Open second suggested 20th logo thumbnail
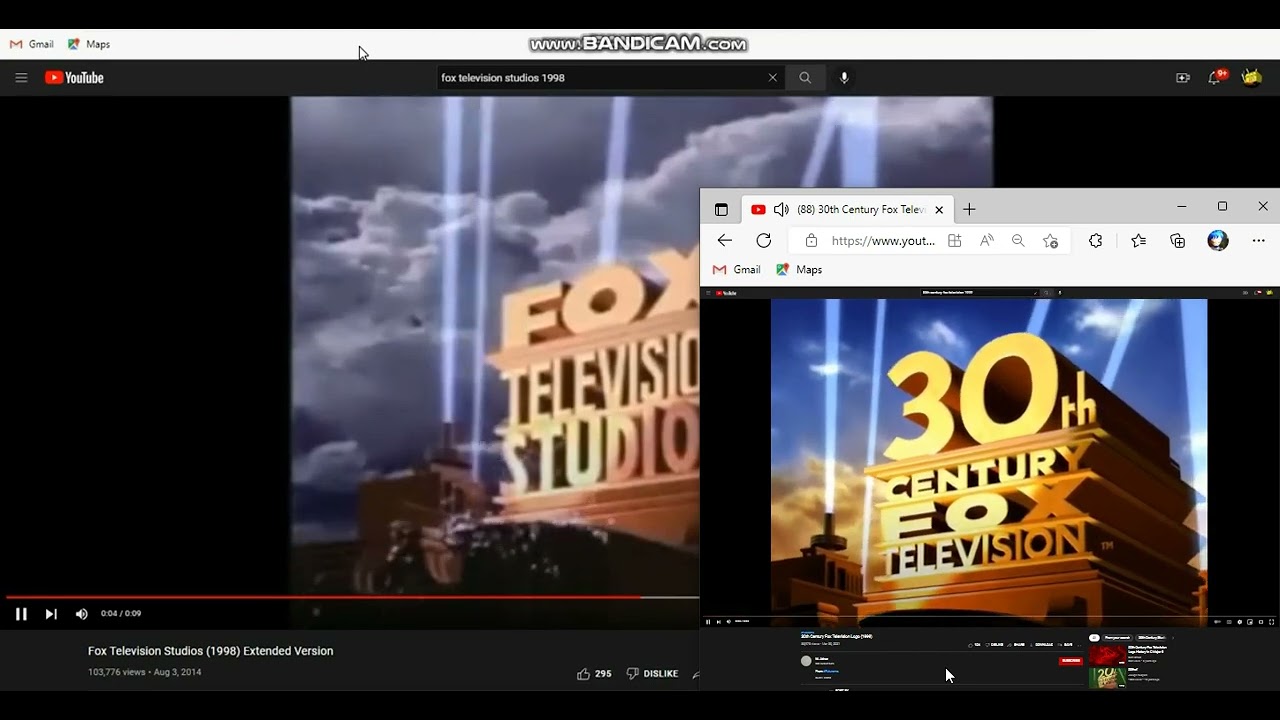The height and width of the screenshot is (720, 1280). 1107,678
